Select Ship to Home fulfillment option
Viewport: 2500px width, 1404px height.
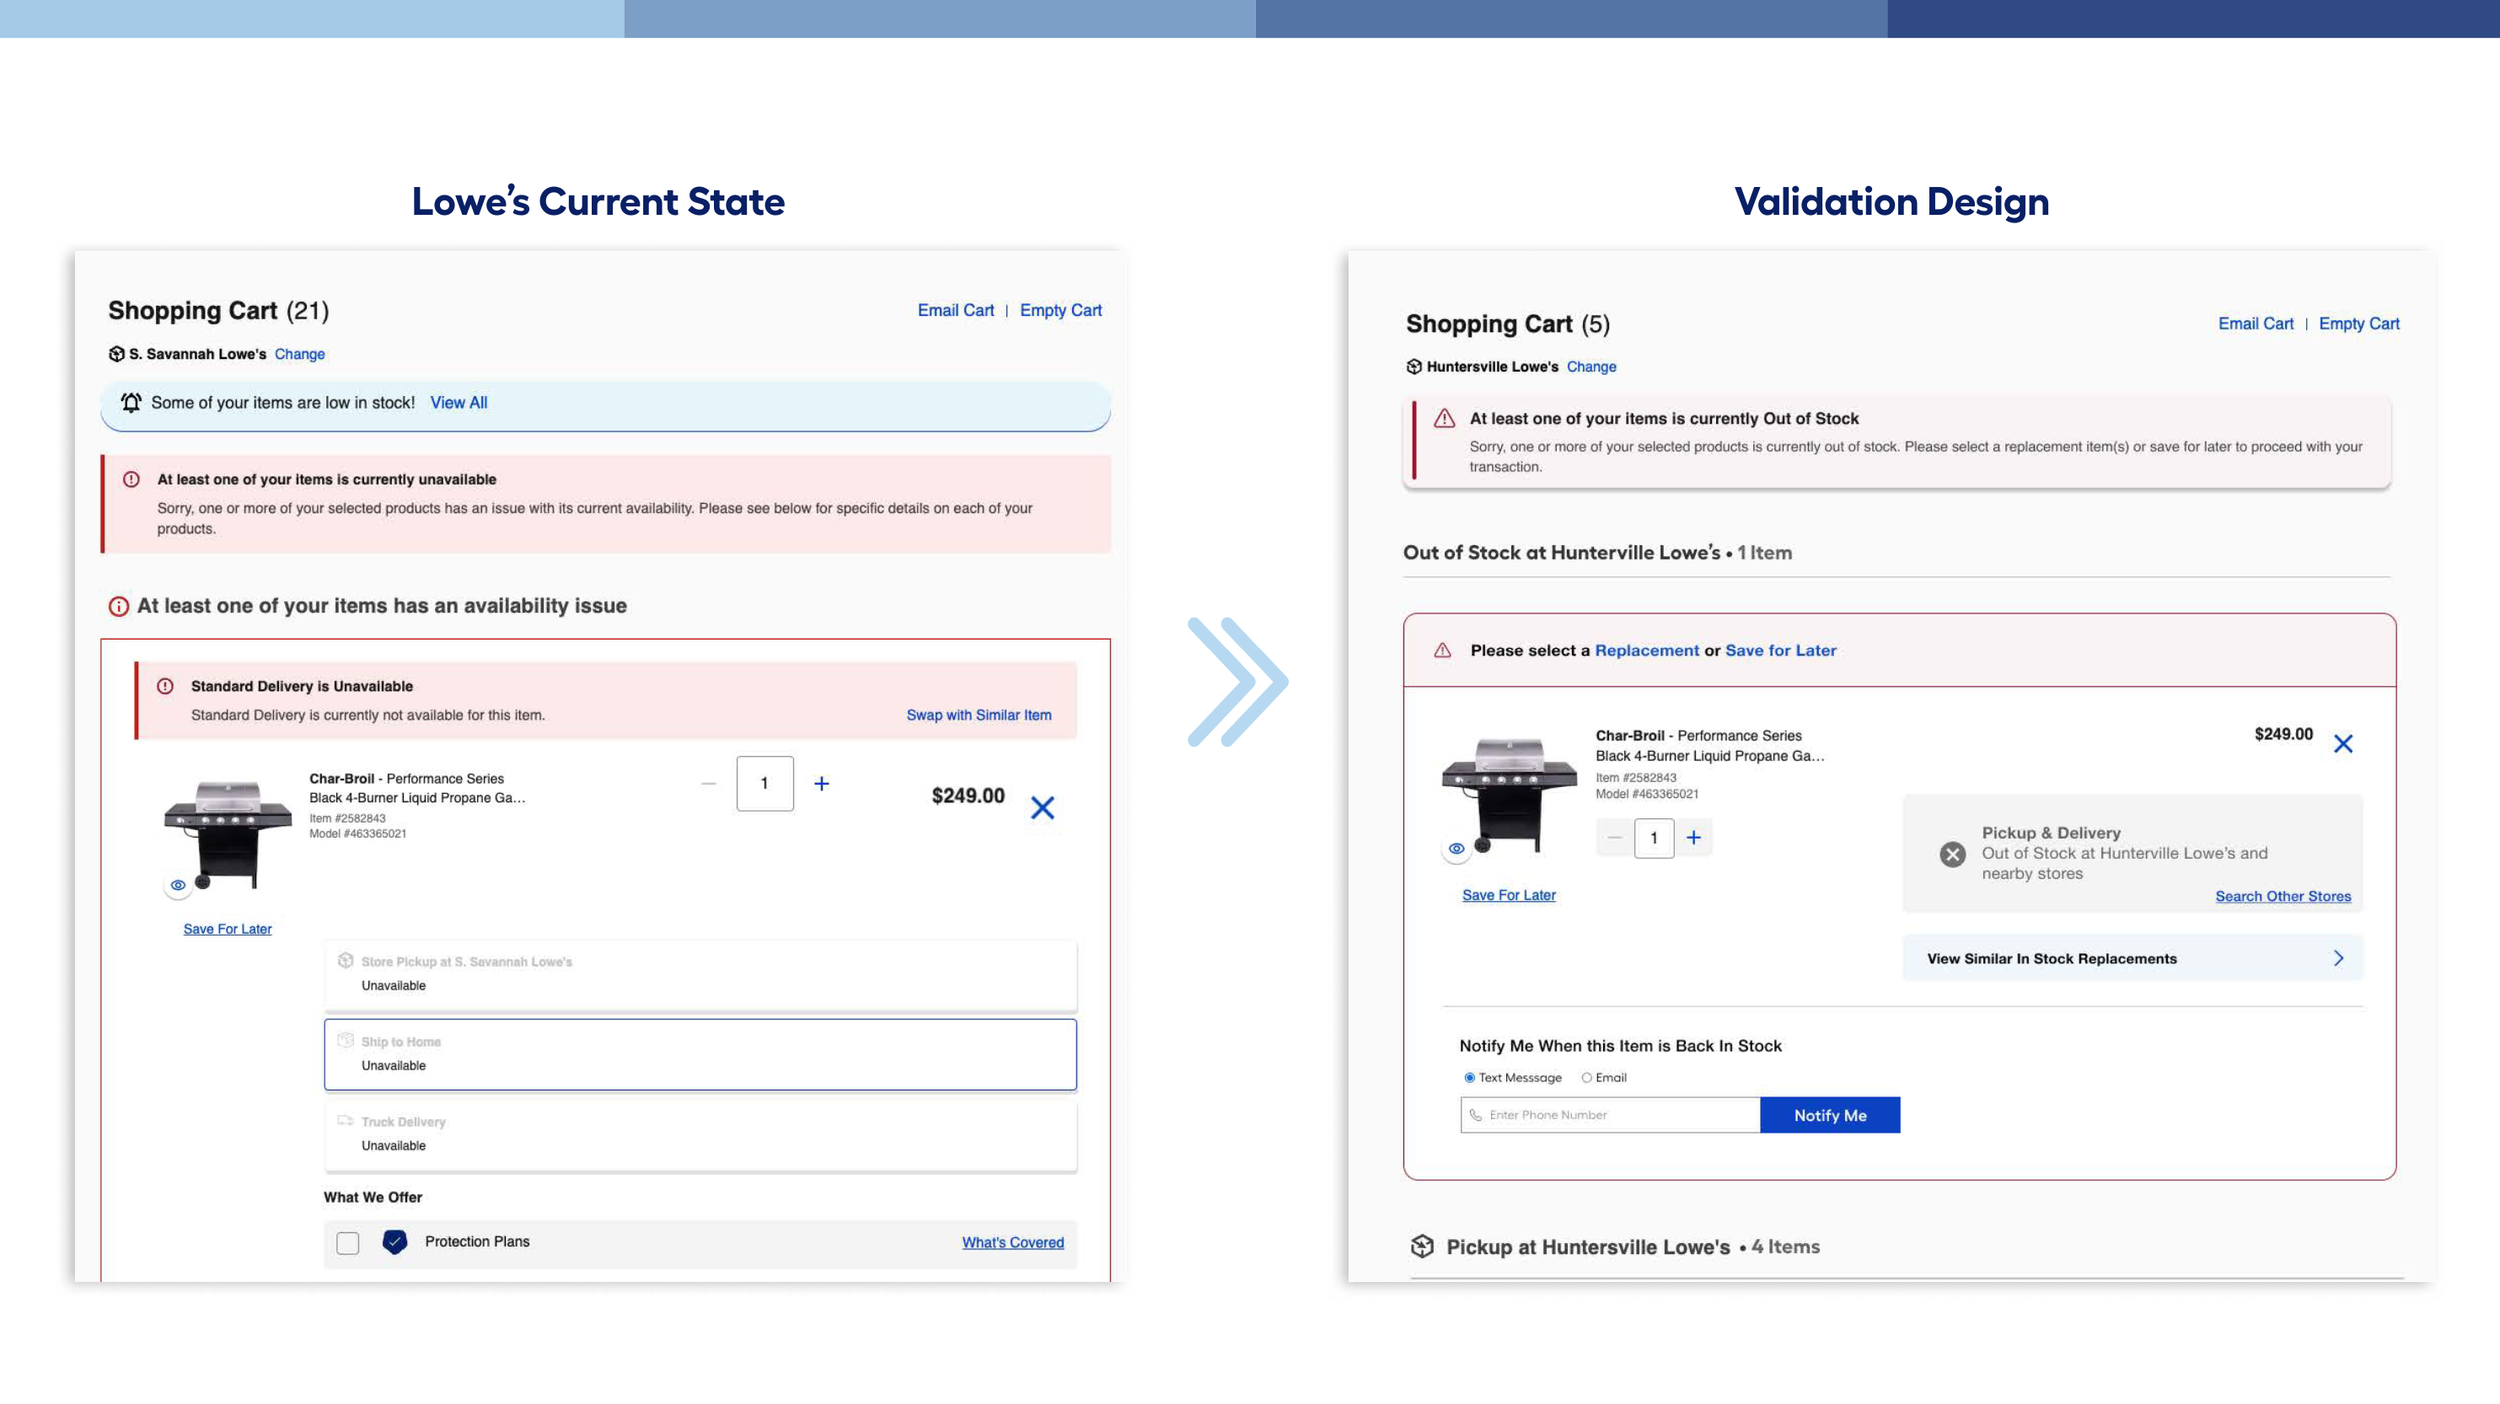[x=700, y=1054]
